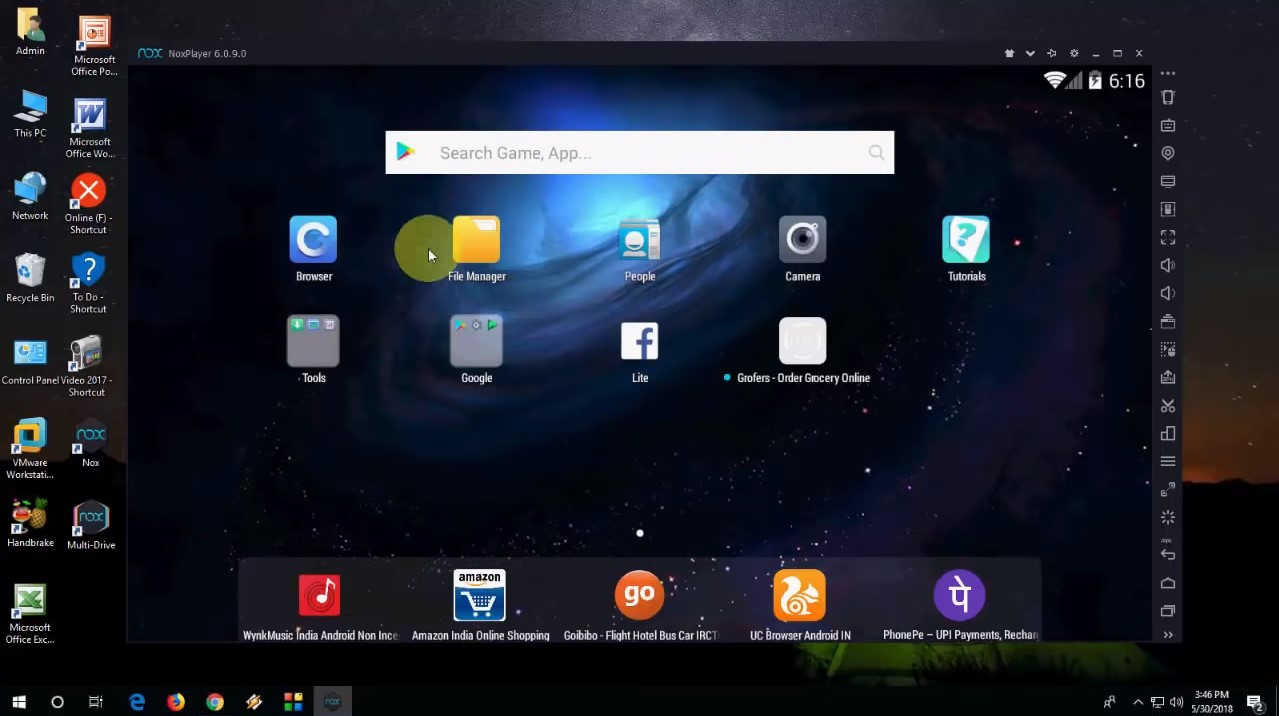This screenshot has height=716, width=1279.
Task: Select the Multi-Drive desktop shortcut
Action: coord(91,524)
